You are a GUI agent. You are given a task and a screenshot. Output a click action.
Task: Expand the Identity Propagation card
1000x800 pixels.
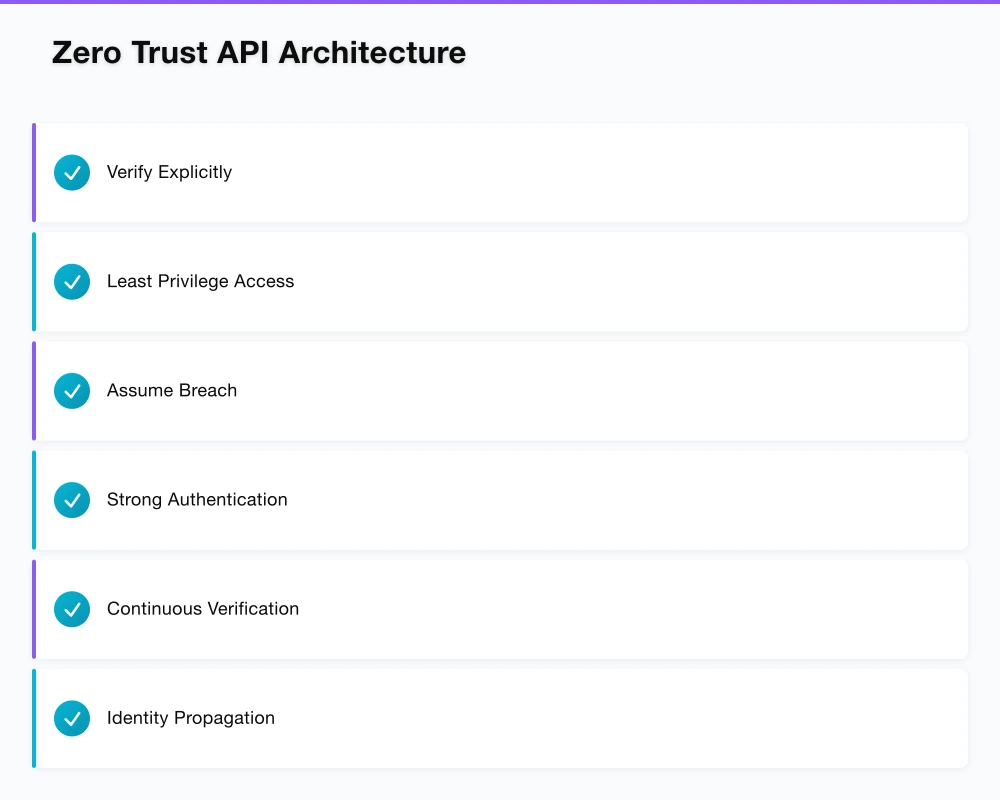500,717
